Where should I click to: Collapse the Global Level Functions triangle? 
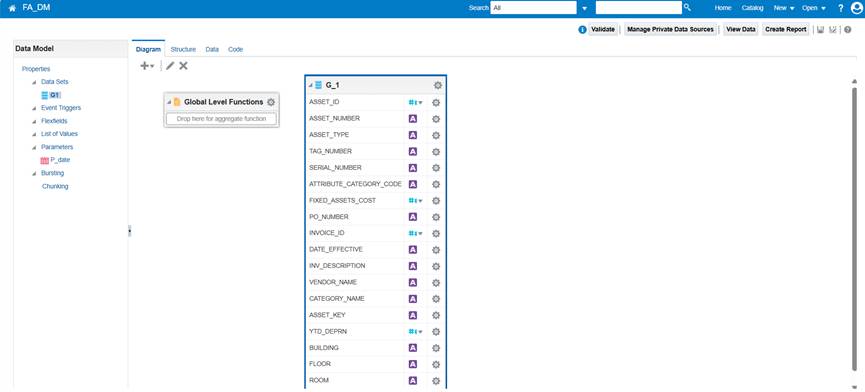click(x=169, y=102)
